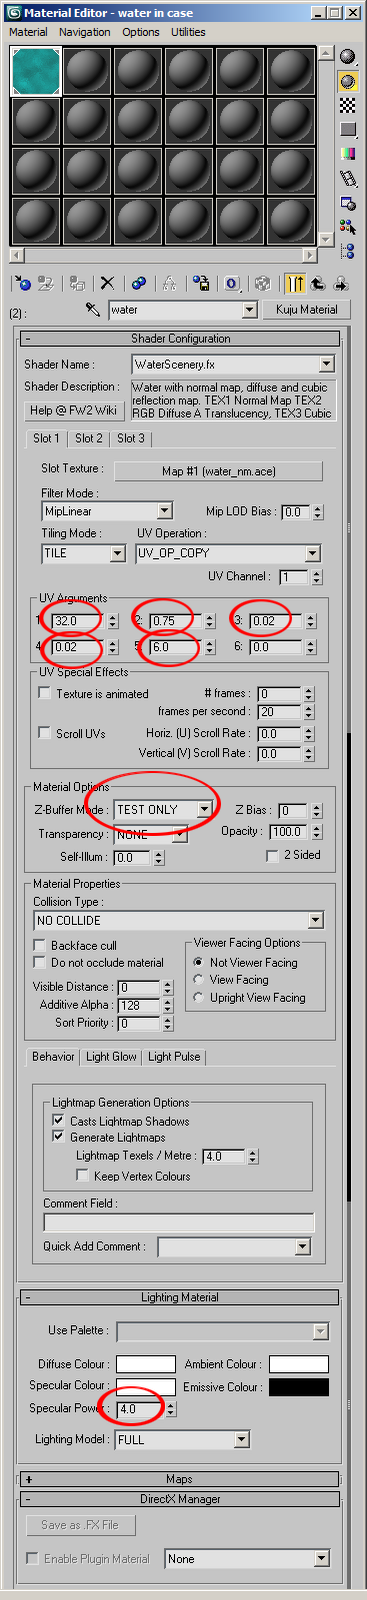The height and width of the screenshot is (1600, 367).
Task: Click the Sample Type sphere icon
Action: (x=347, y=57)
